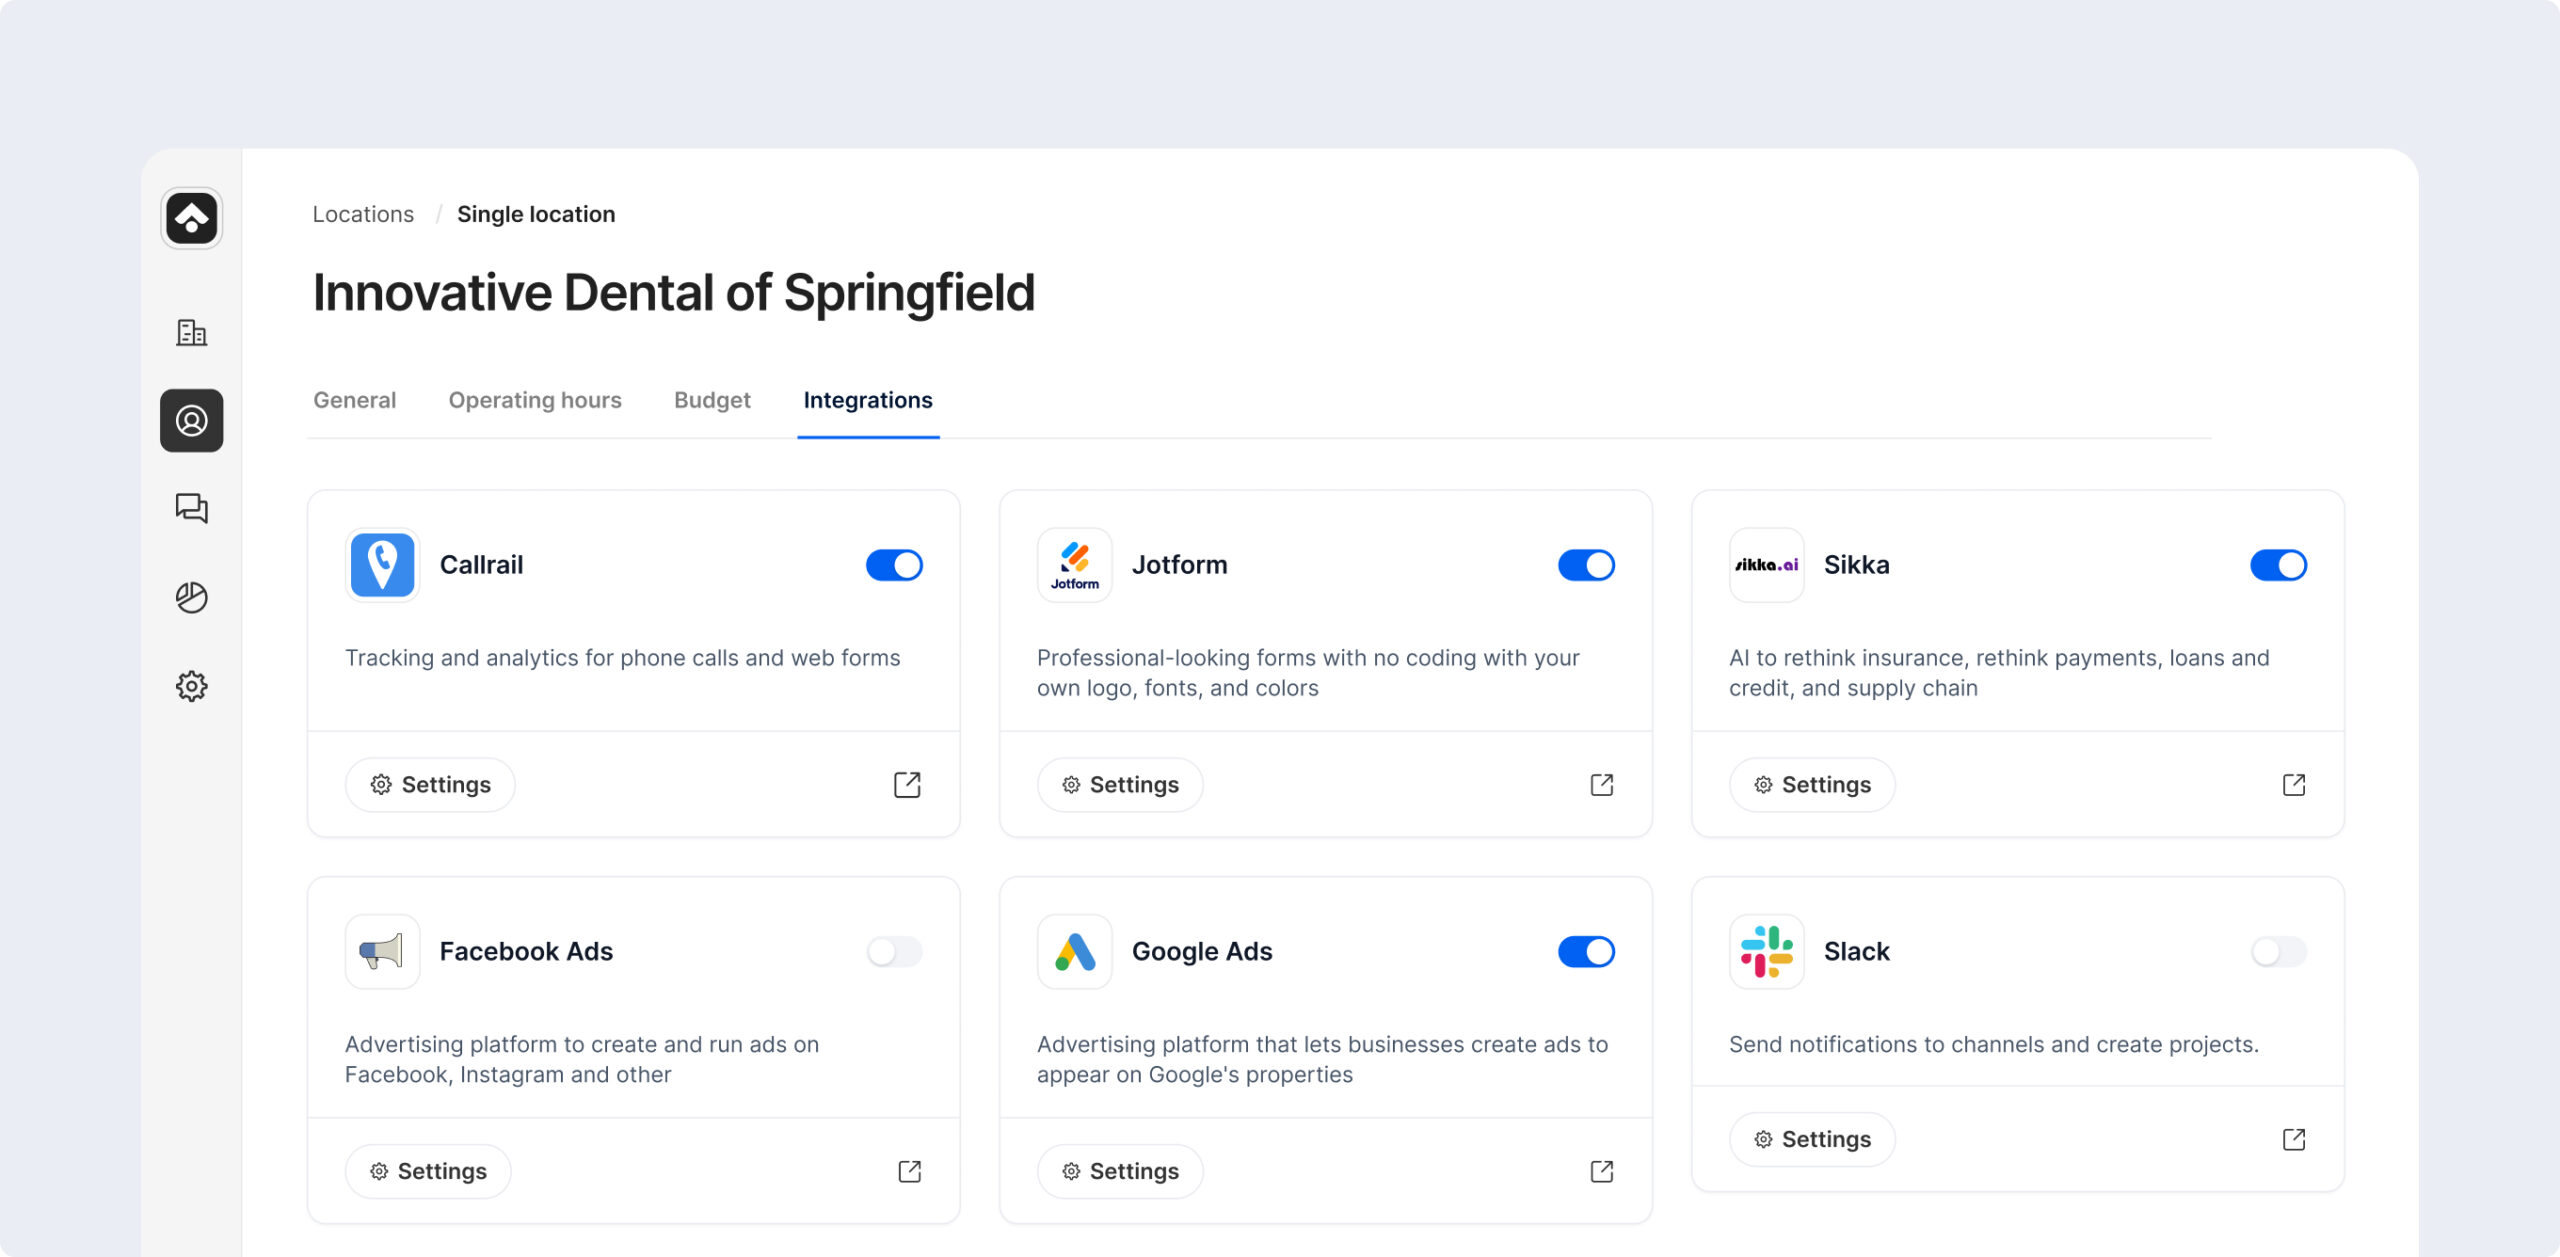Click the Google Ads logo thumbnail
Image resolution: width=2560 pixels, height=1257 pixels.
(x=1074, y=952)
